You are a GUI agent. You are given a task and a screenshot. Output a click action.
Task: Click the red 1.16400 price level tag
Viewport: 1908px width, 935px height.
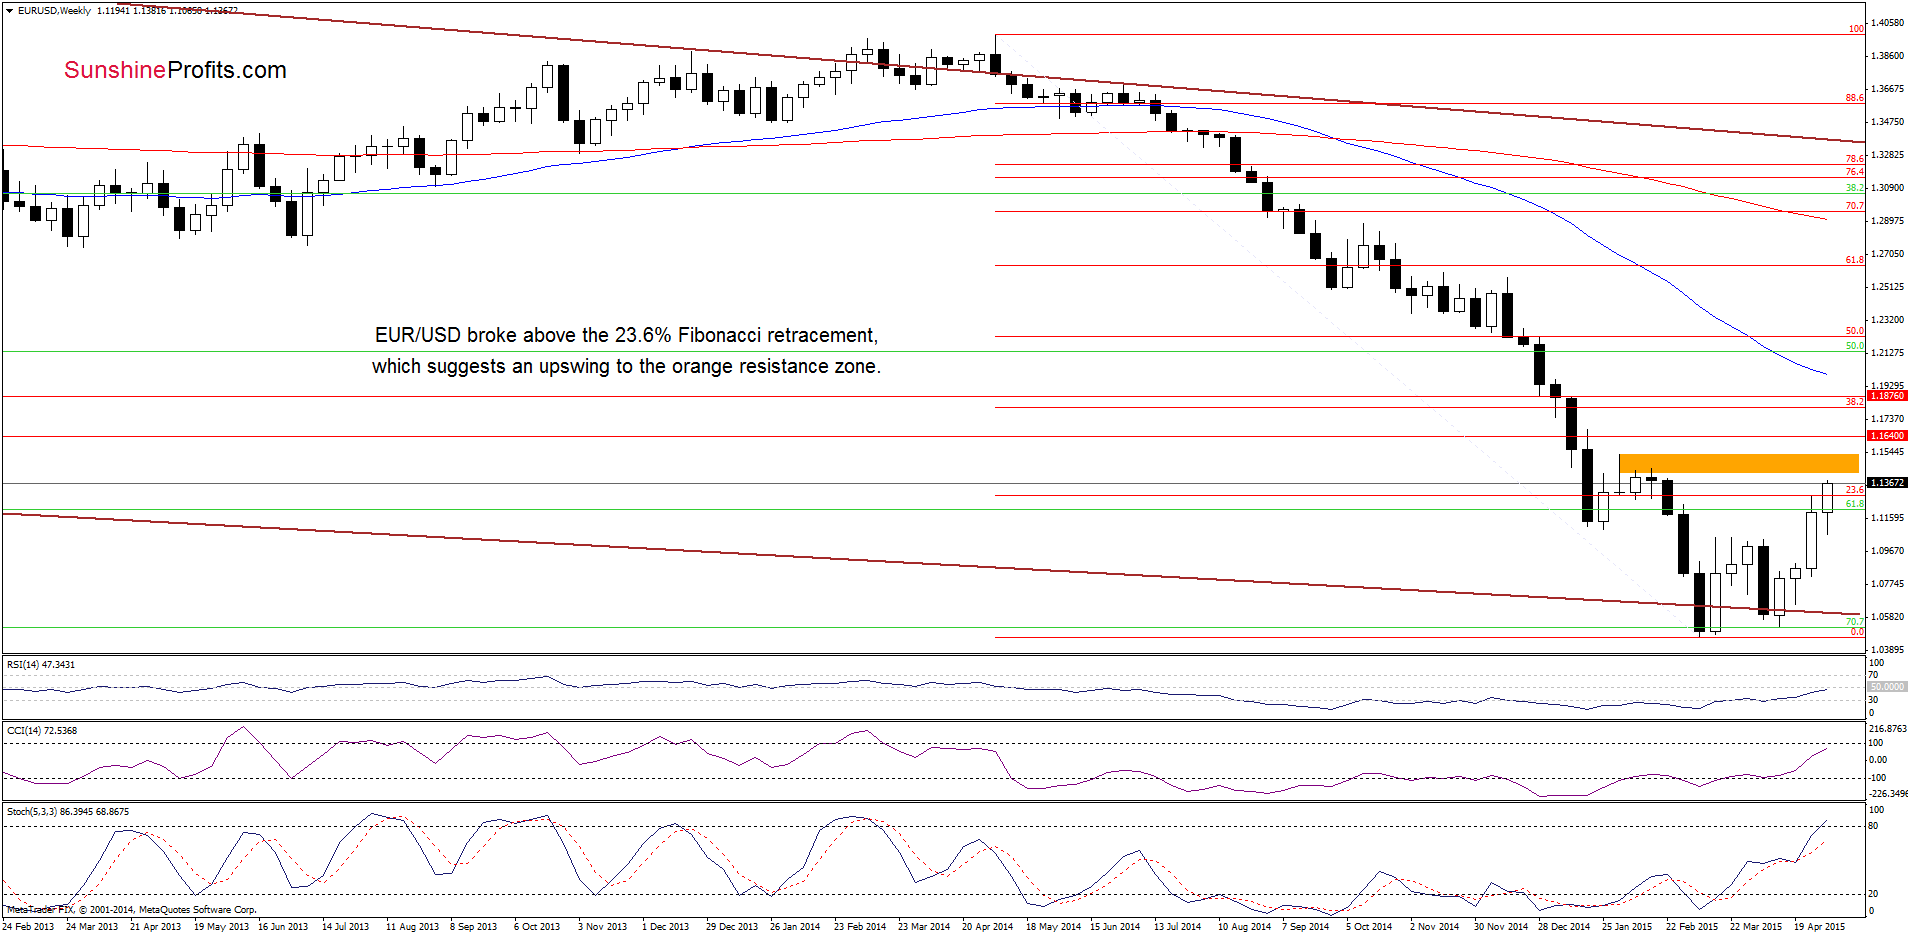pos(1887,436)
